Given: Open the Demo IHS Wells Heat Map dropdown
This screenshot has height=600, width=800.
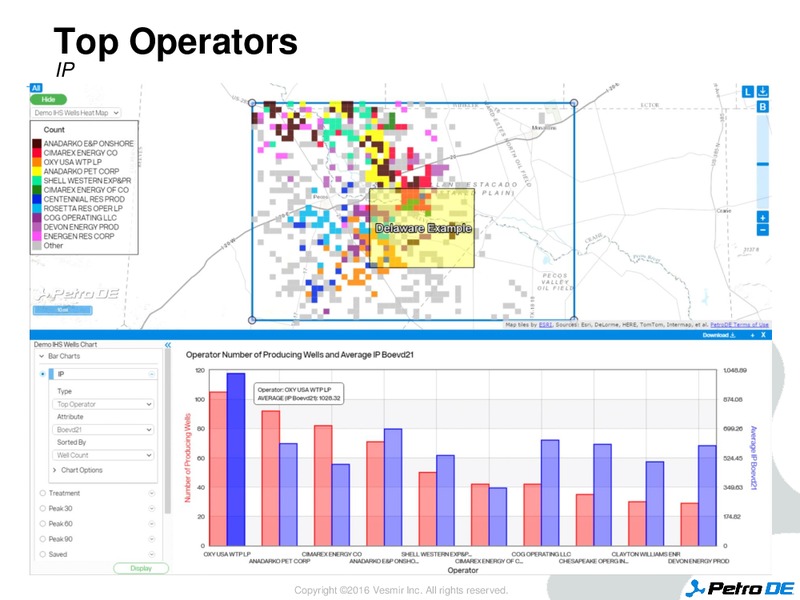Looking at the screenshot, I should [x=76, y=113].
